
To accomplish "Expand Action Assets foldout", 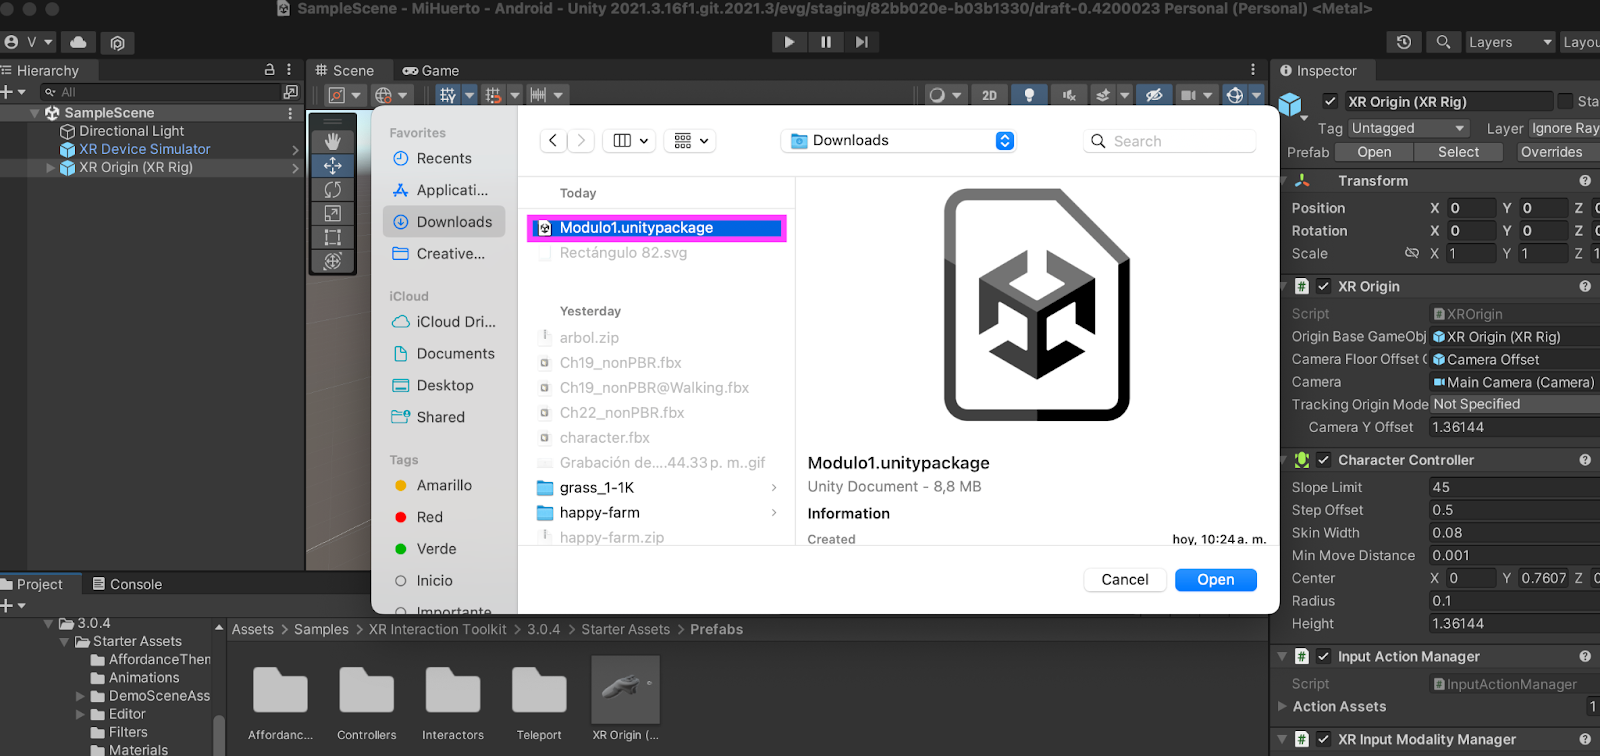I will pos(1283,706).
